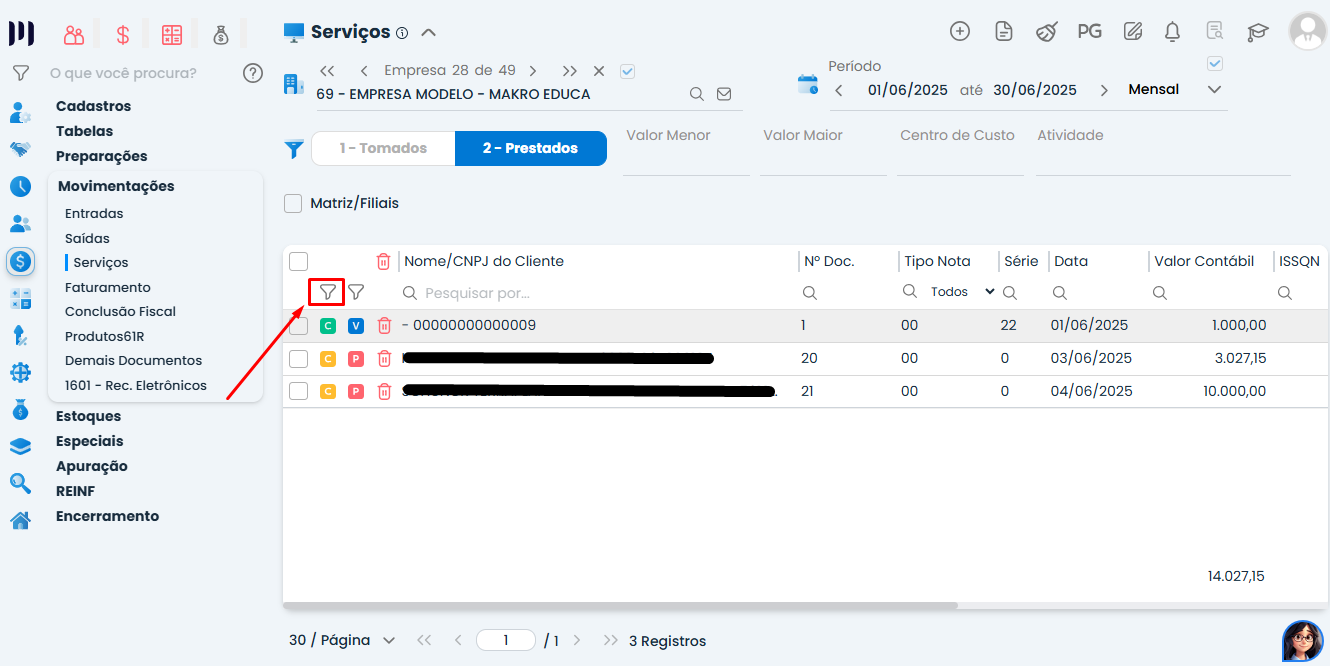Open the virtual assistant avatar chat
The width and height of the screenshot is (1330, 666).
coord(1303,641)
